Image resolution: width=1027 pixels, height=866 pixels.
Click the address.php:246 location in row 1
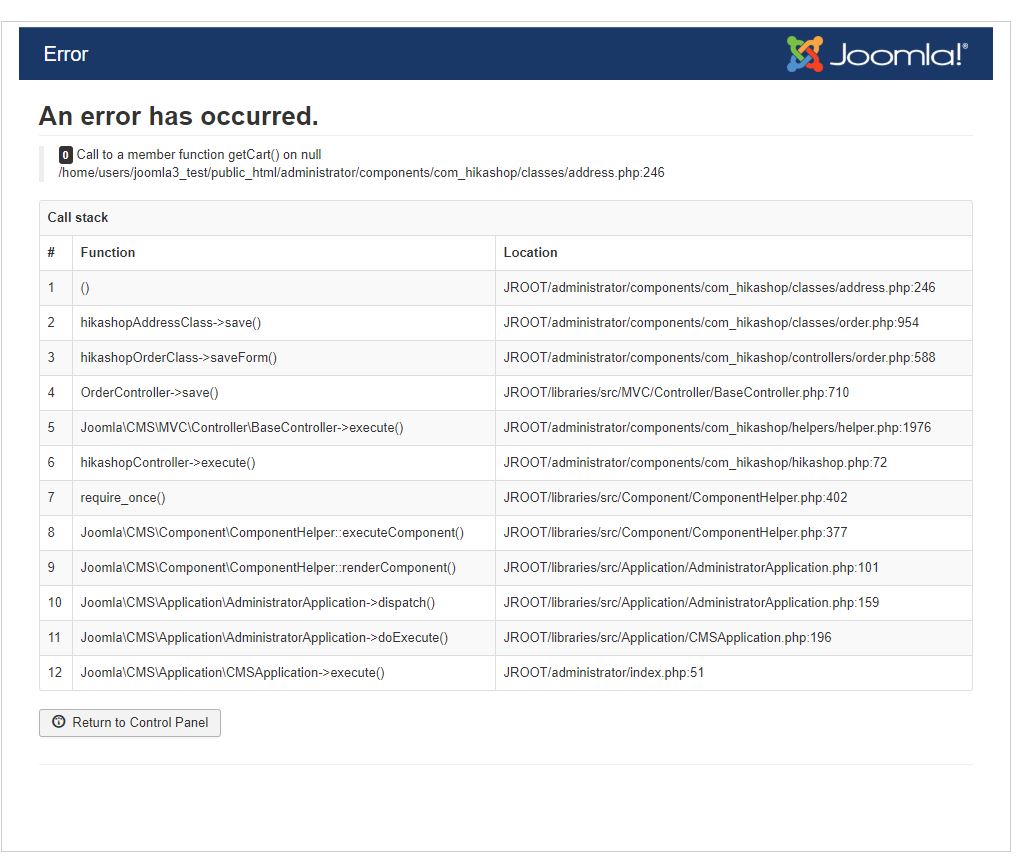[719, 287]
